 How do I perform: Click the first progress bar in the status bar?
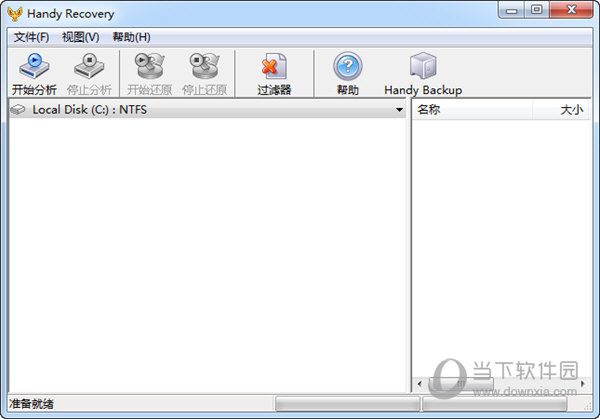point(347,404)
